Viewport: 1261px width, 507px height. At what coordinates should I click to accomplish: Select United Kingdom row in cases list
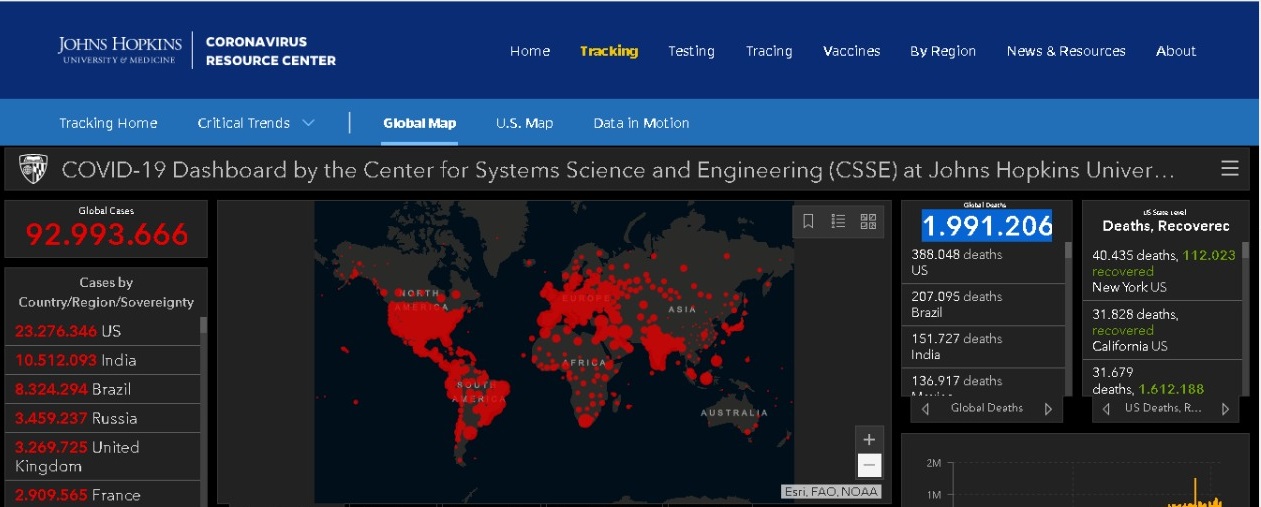click(x=103, y=456)
